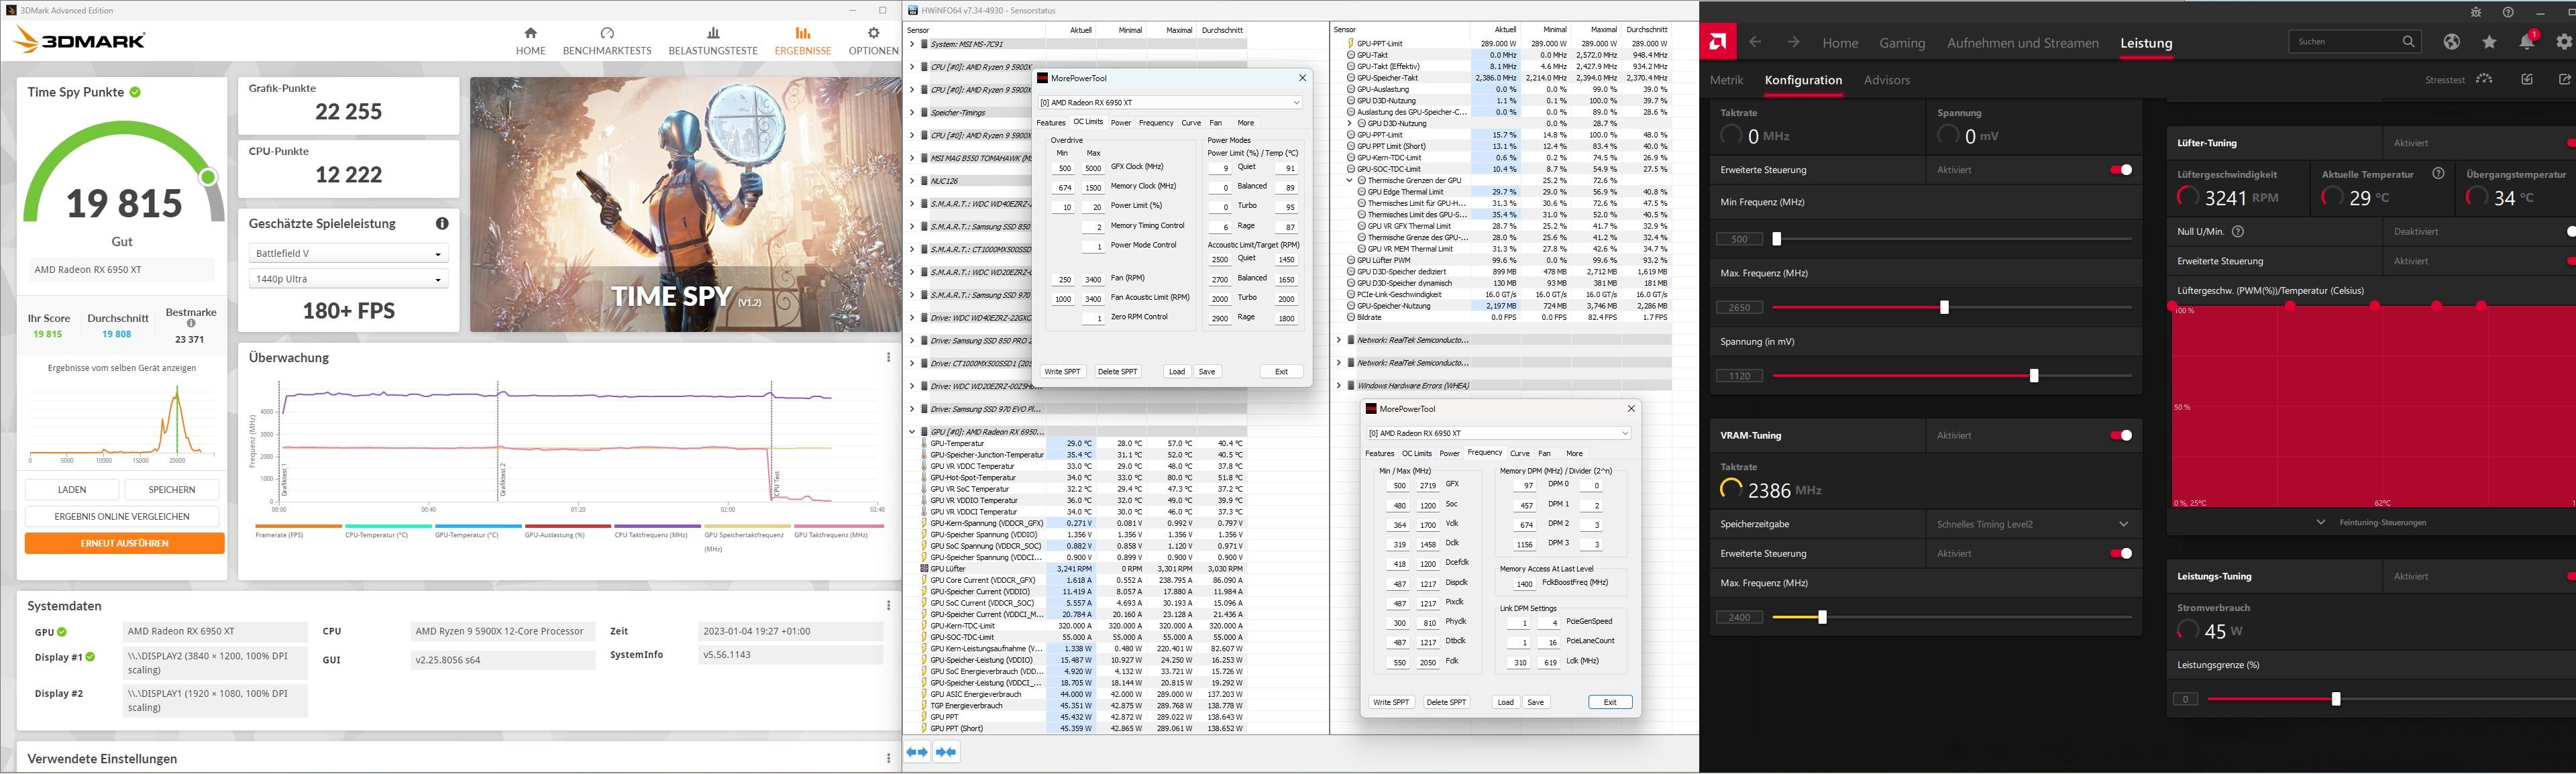The image size is (2576, 774).
Task: Go back in AMD Software
Action: [x=1755, y=42]
